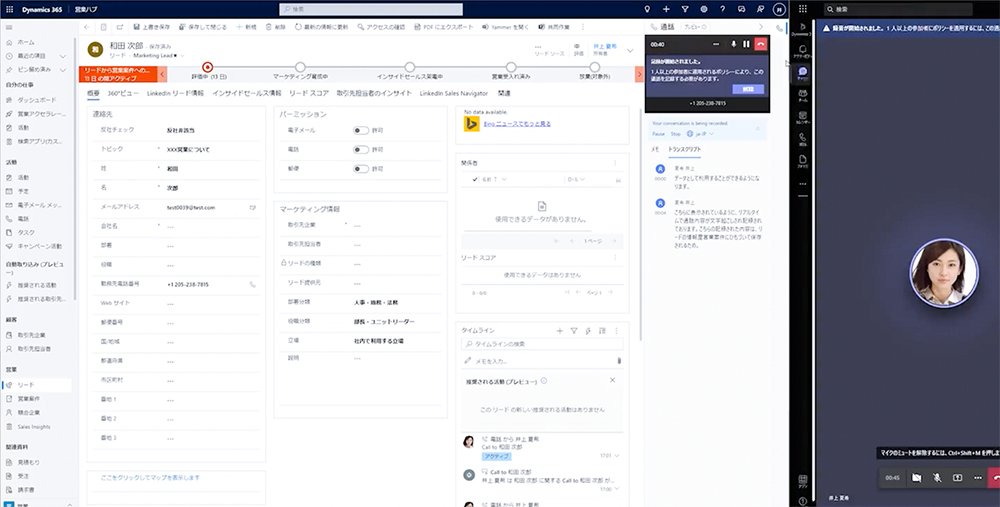Open the Teams Chat icon
Screen dimensions: 1000x507
point(803,73)
